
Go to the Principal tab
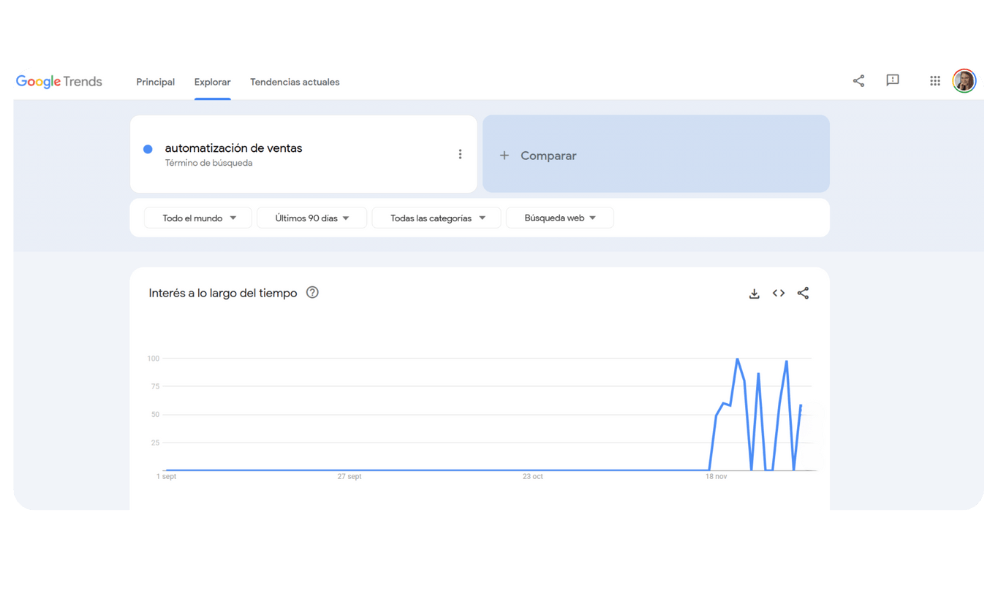coord(155,82)
